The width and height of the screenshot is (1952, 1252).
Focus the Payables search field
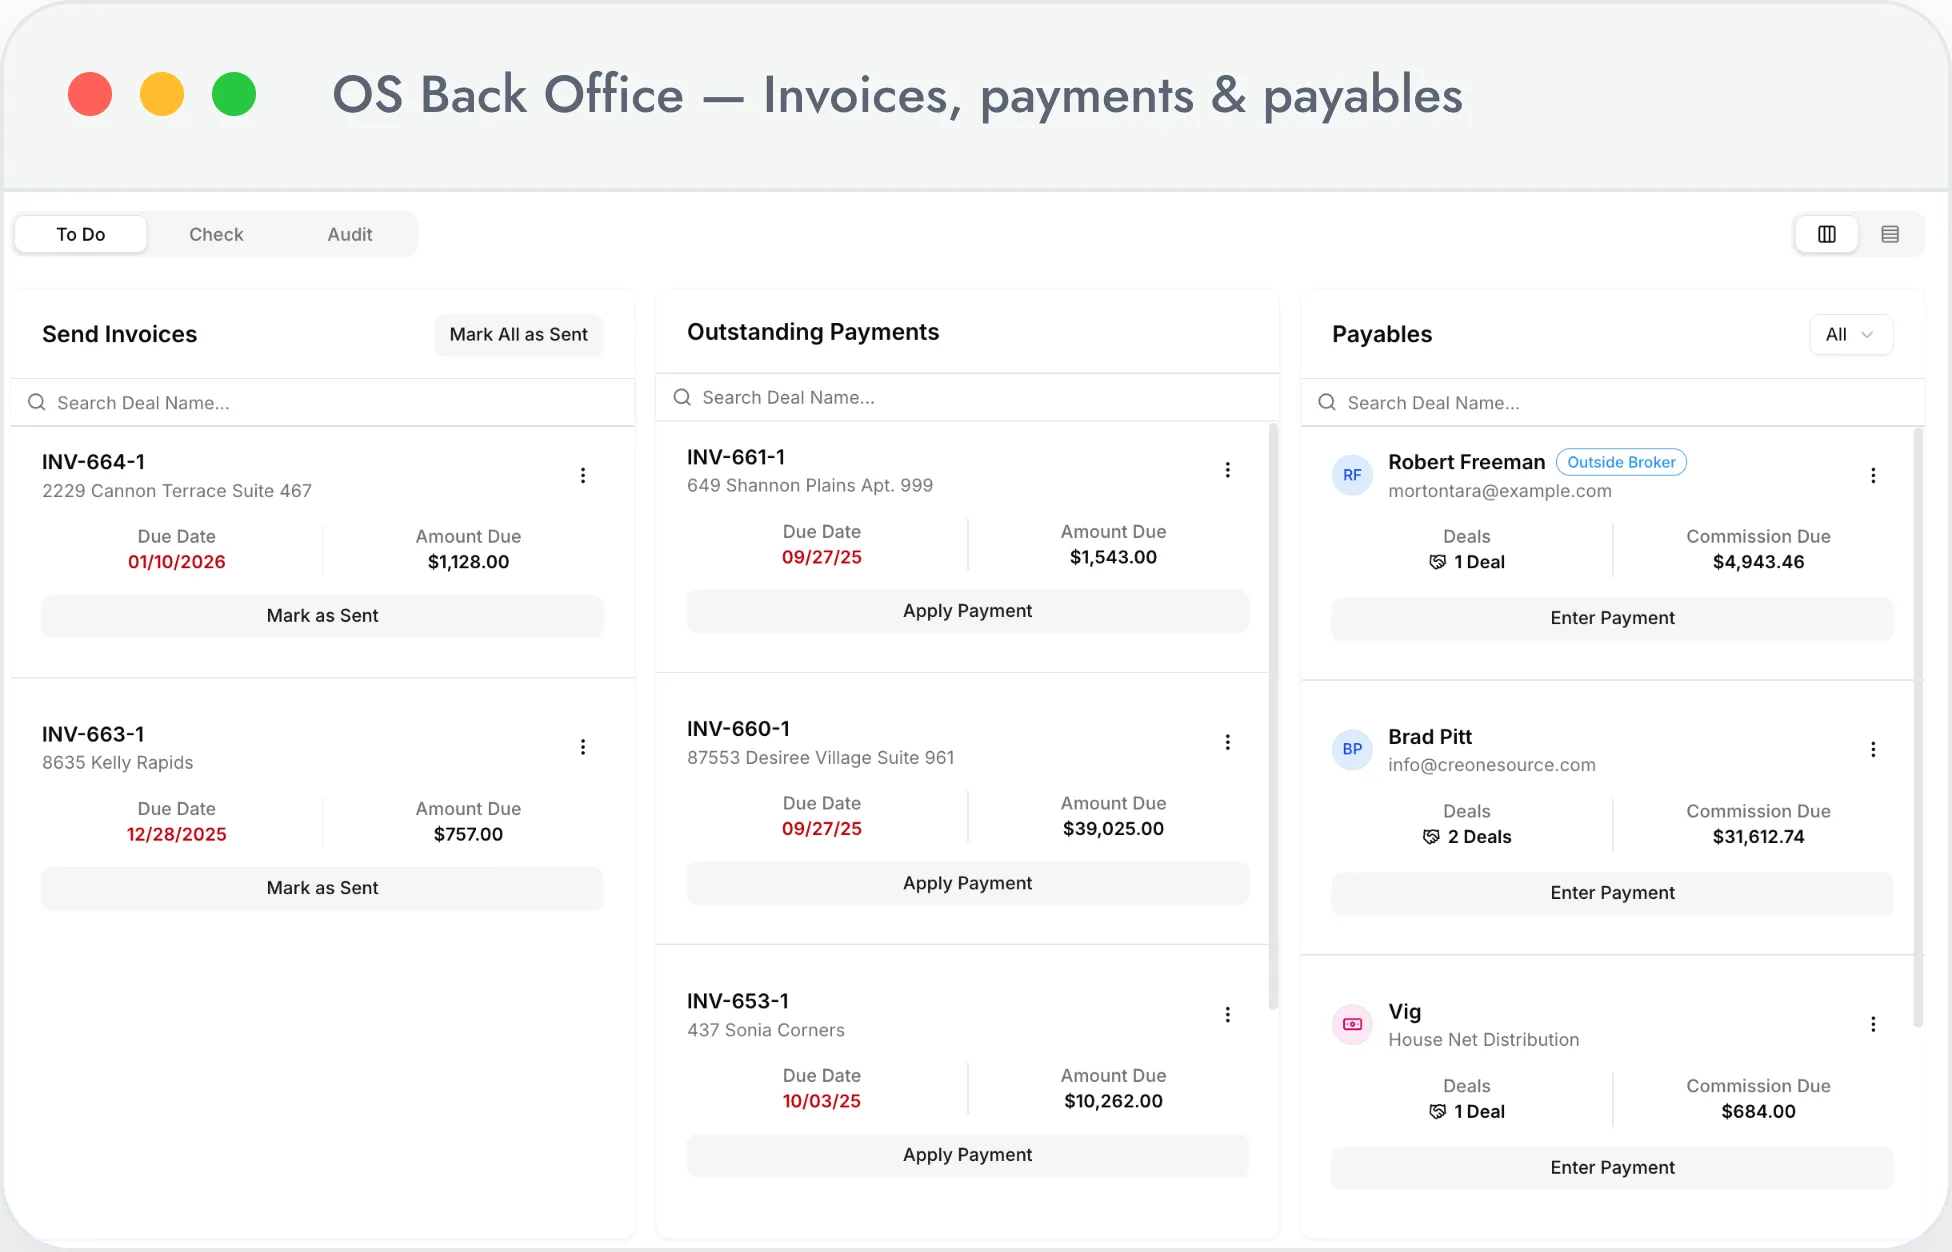point(1612,402)
